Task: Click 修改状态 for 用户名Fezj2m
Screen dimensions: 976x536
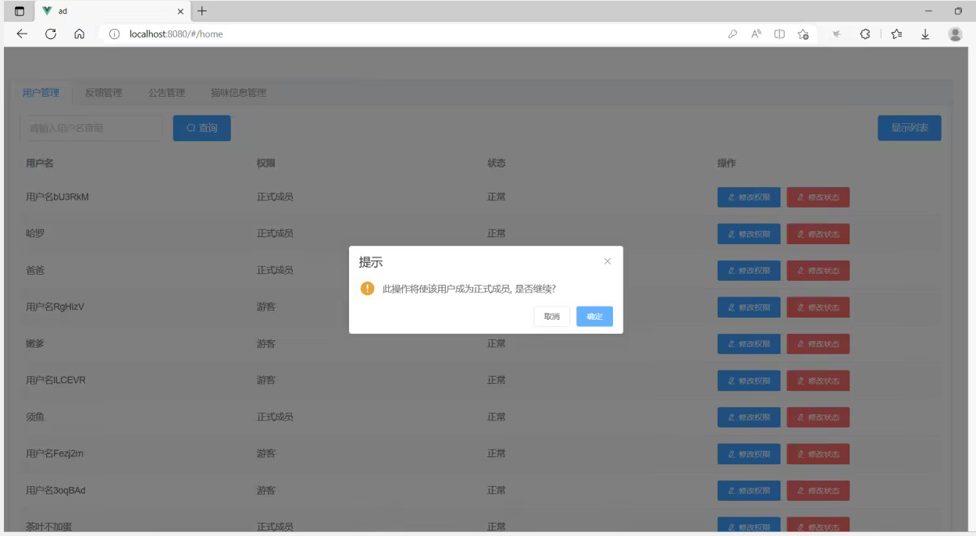Action: [x=818, y=454]
